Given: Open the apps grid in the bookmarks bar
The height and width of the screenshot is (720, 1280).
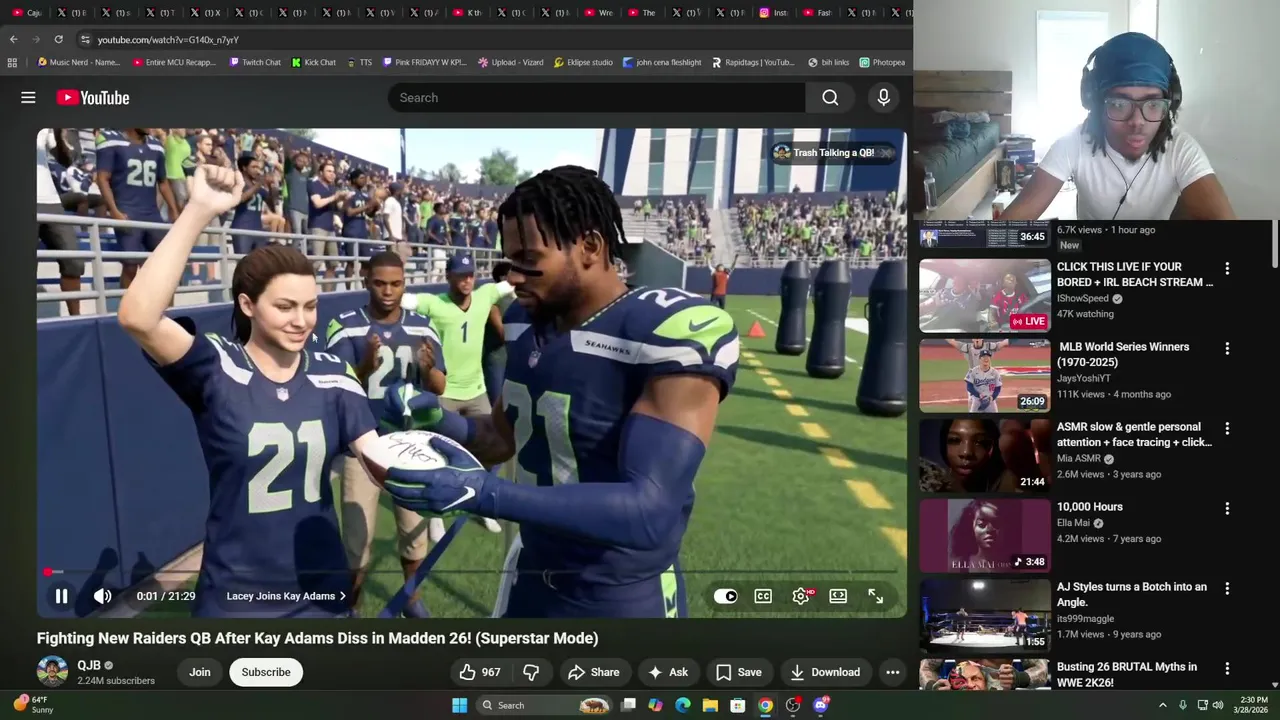Looking at the screenshot, I should (12, 62).
